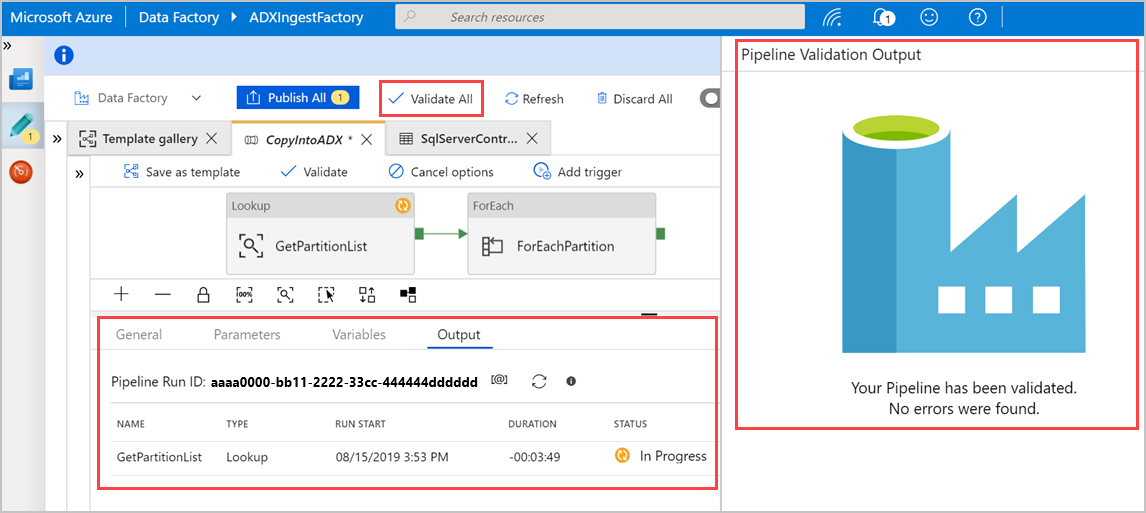Click the In Progress status cell
Viewport: 1146px width, 513px height.
pos(661,456)
